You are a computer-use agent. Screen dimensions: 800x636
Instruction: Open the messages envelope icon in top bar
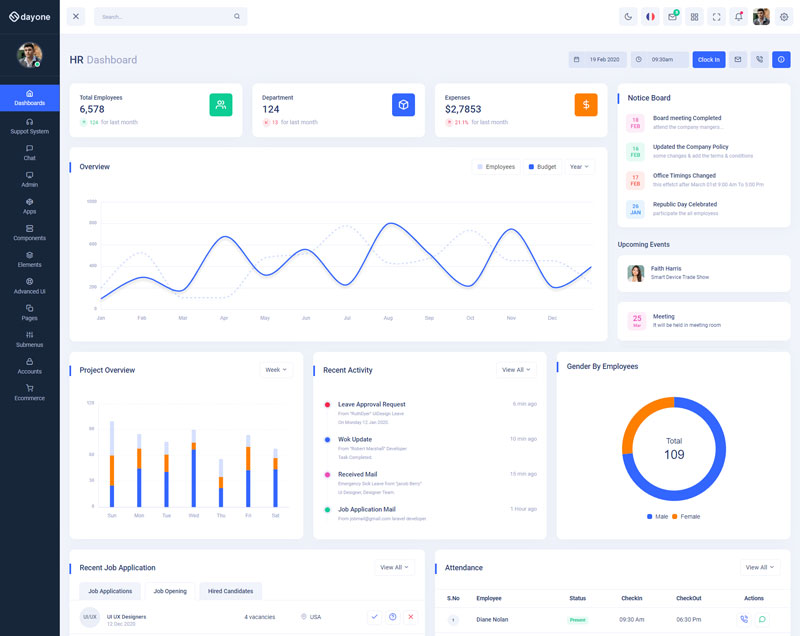673,17
